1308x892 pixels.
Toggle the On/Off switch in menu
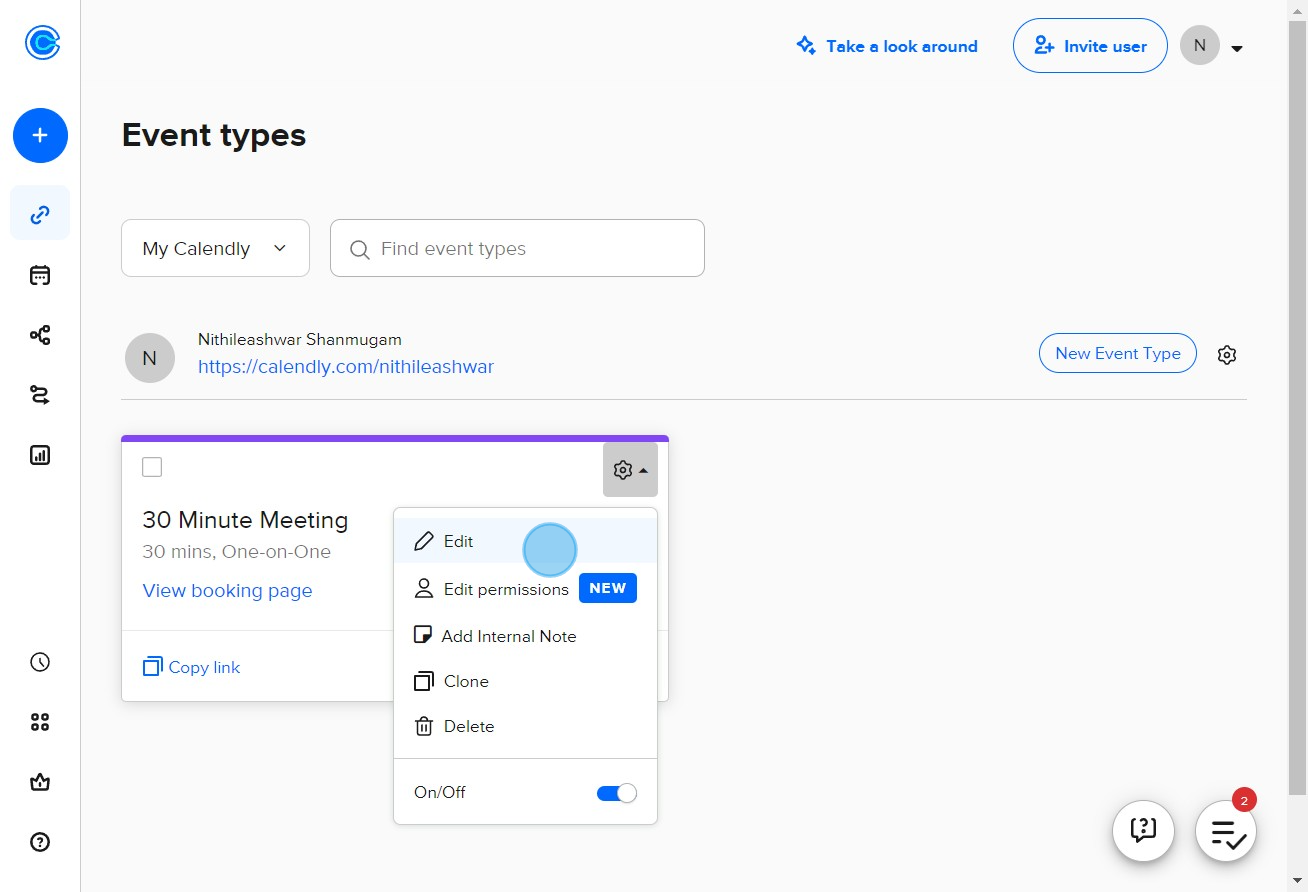616,793
